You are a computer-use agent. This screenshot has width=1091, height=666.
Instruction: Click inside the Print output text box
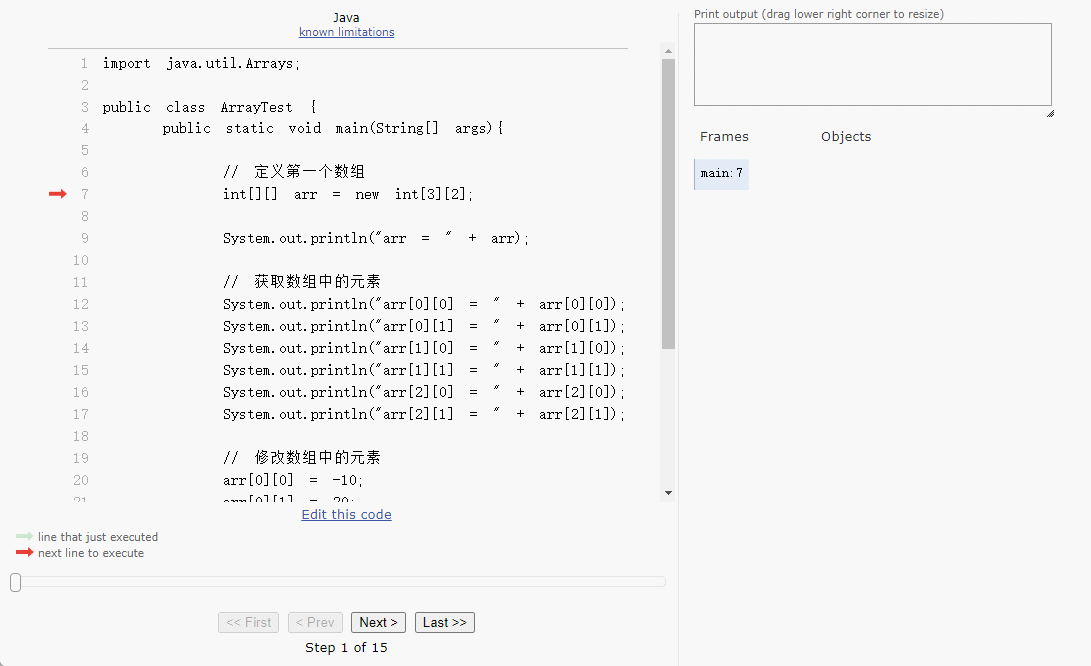tap(872, 64)
